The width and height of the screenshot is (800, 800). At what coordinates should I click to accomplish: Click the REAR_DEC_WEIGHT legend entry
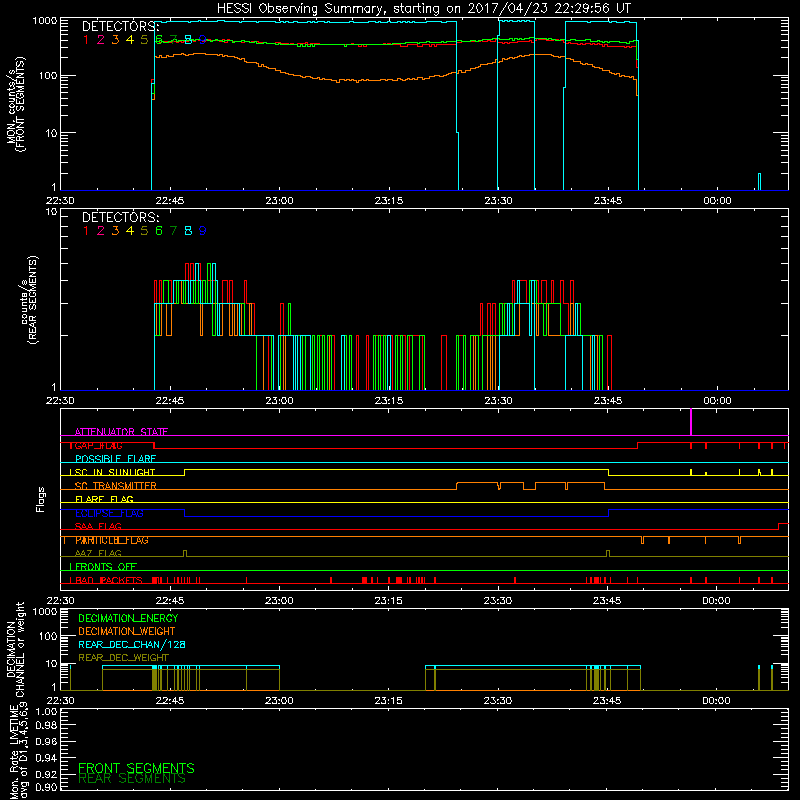(123, 658)
